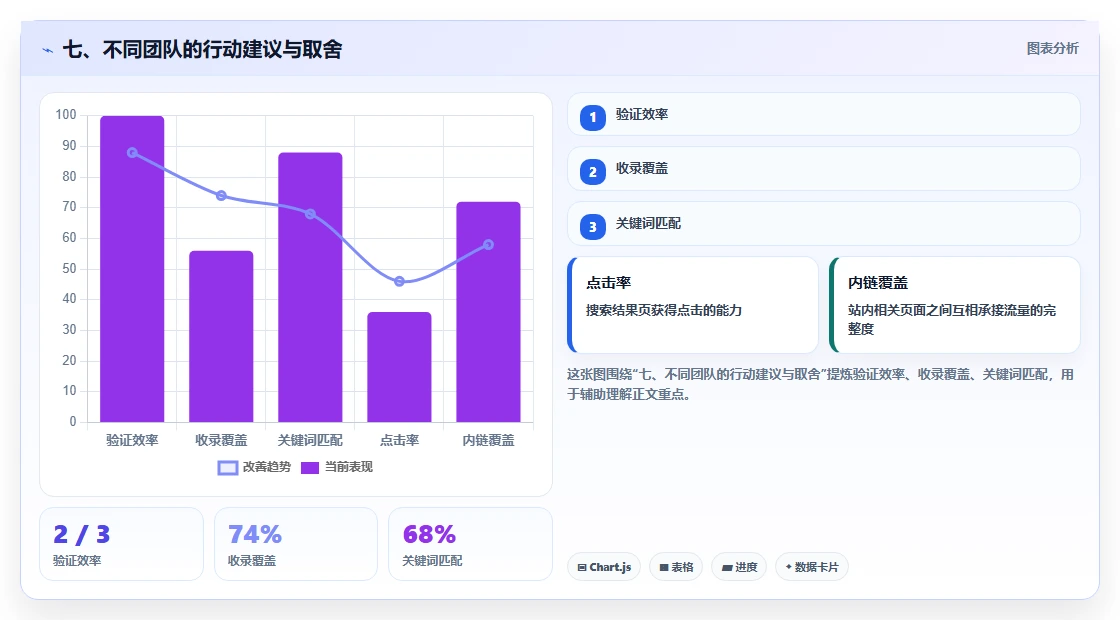Click trend line point on 内链覆盖 bar
This screenshot has width=1120, height=620.
(x=489, y=245)
